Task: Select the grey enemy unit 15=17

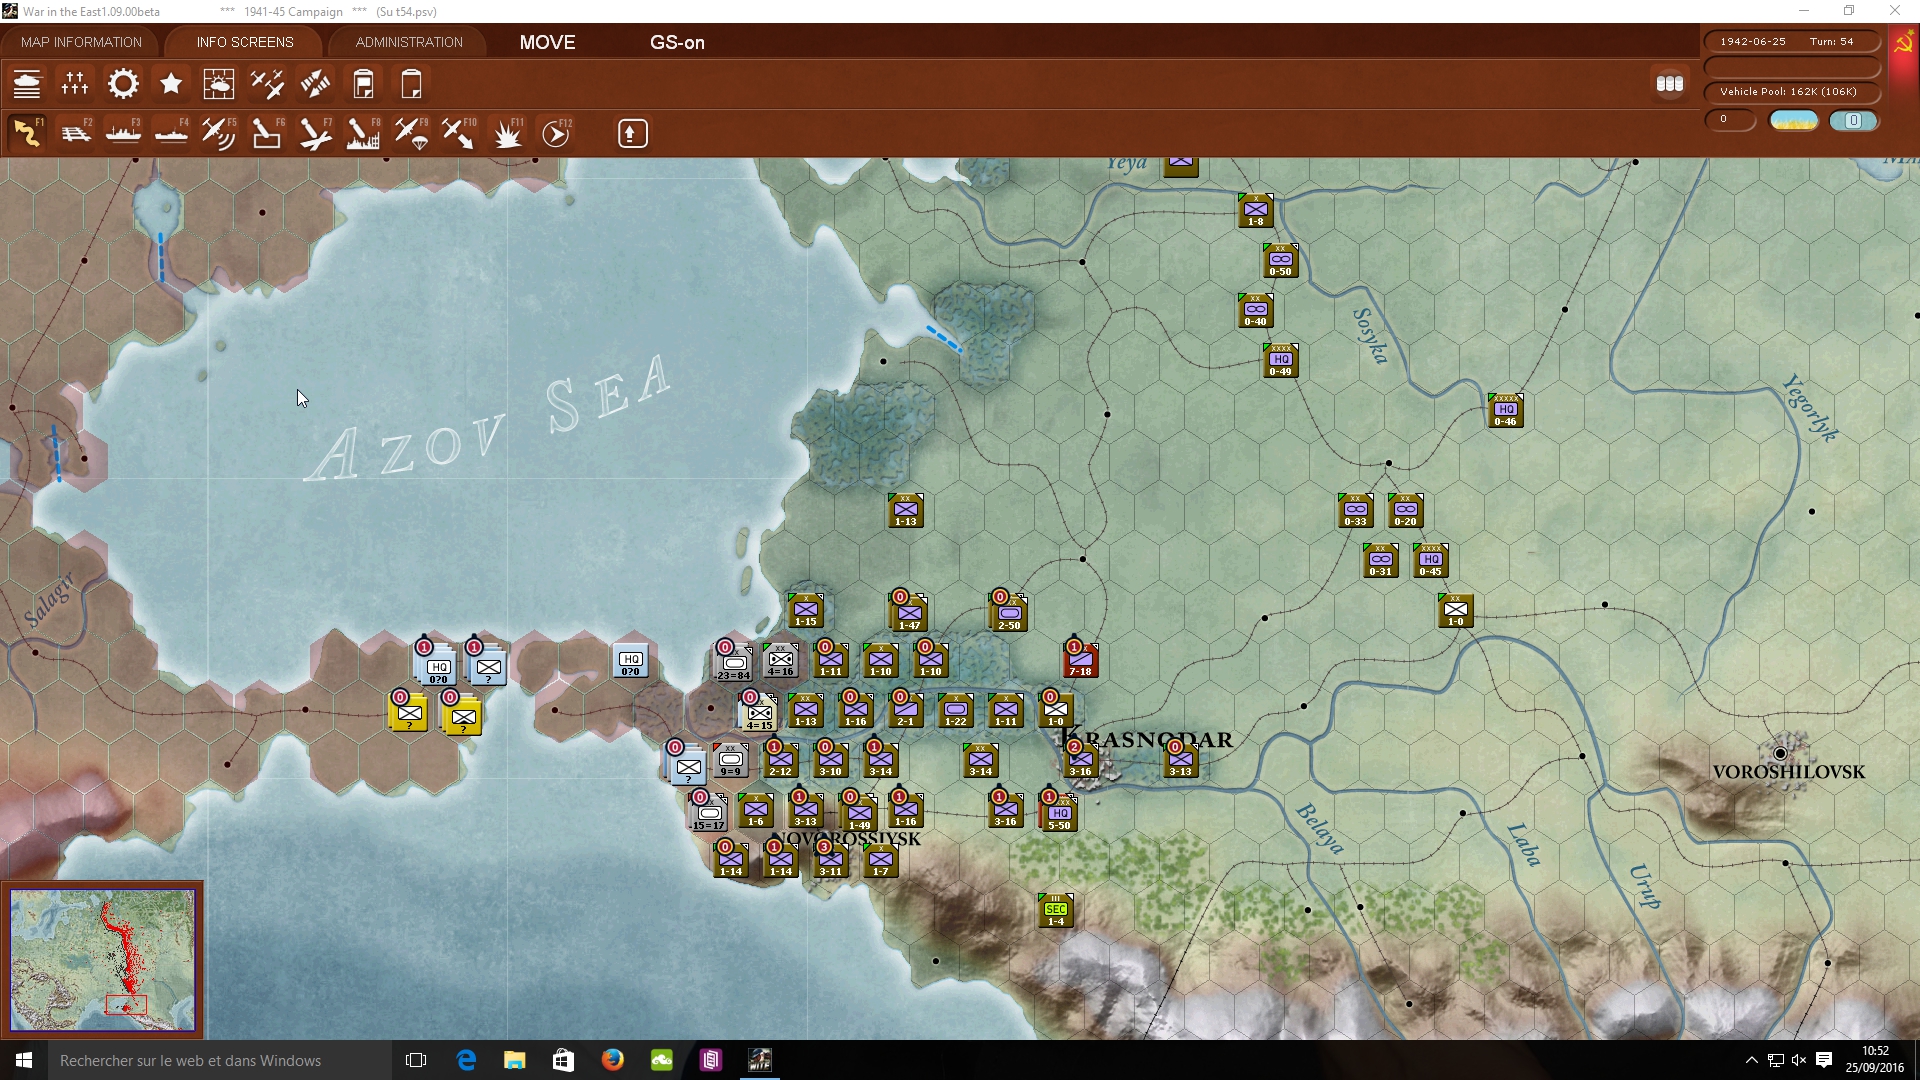Action: (x=710, y=814)
